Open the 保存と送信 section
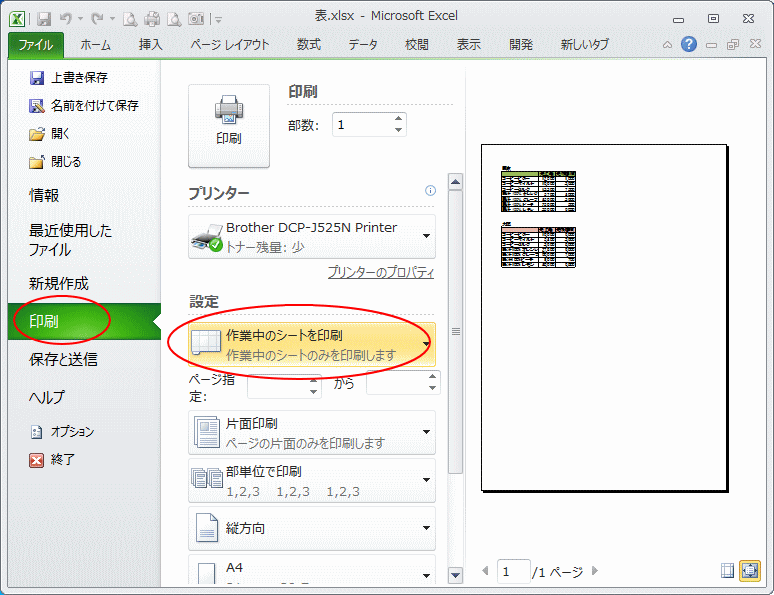 (x=63, y=359)
